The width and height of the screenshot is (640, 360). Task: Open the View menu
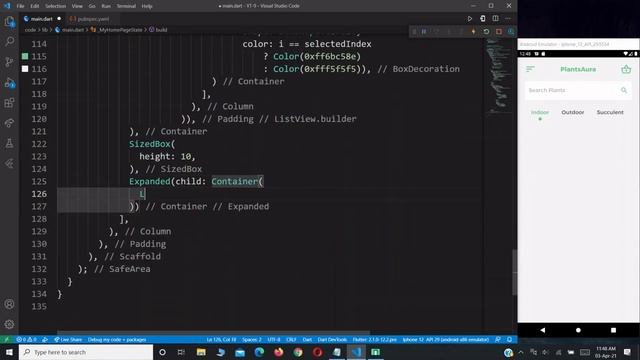pos(77,6)
